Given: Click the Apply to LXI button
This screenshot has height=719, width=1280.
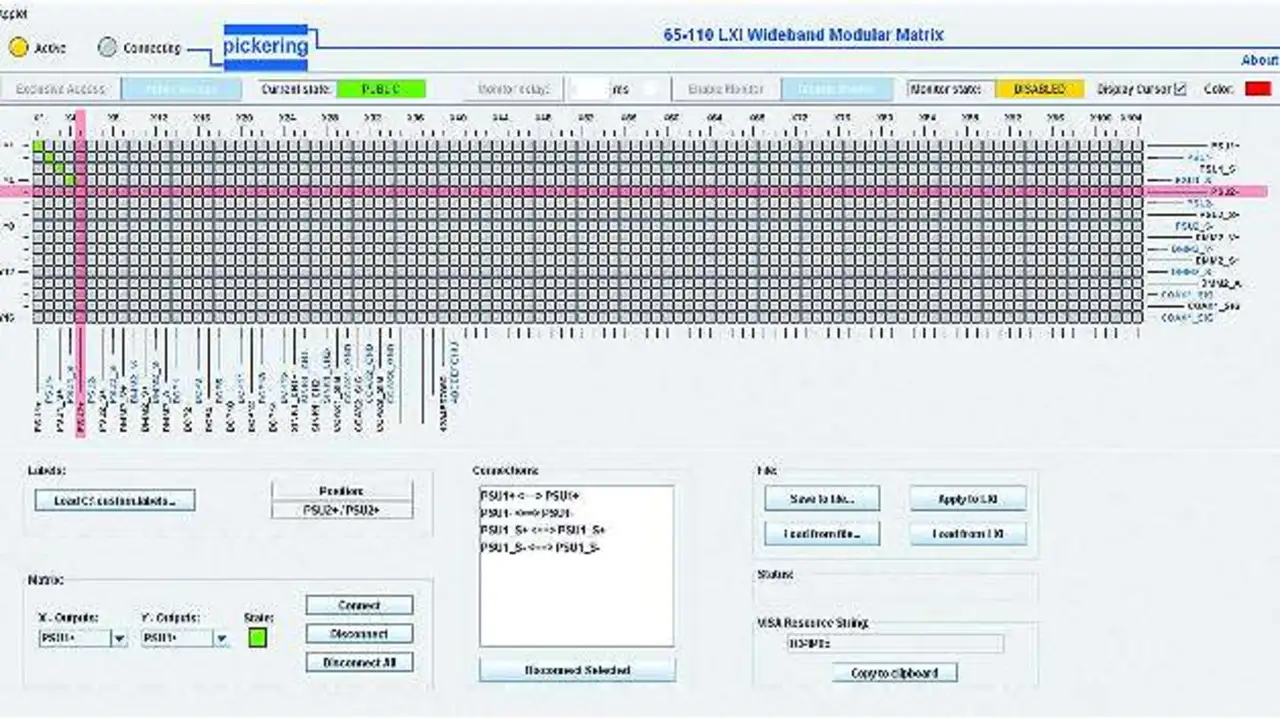Looking at the screenshot, I should (x=968, y=499).
